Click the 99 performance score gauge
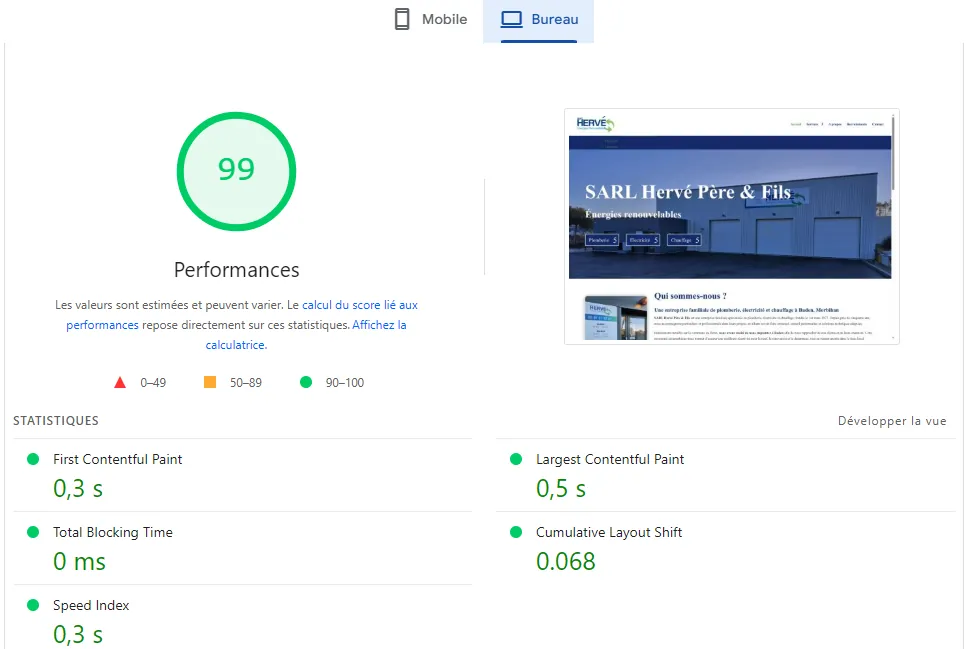The height and width of the screenshot is (649, 966). 237,171
